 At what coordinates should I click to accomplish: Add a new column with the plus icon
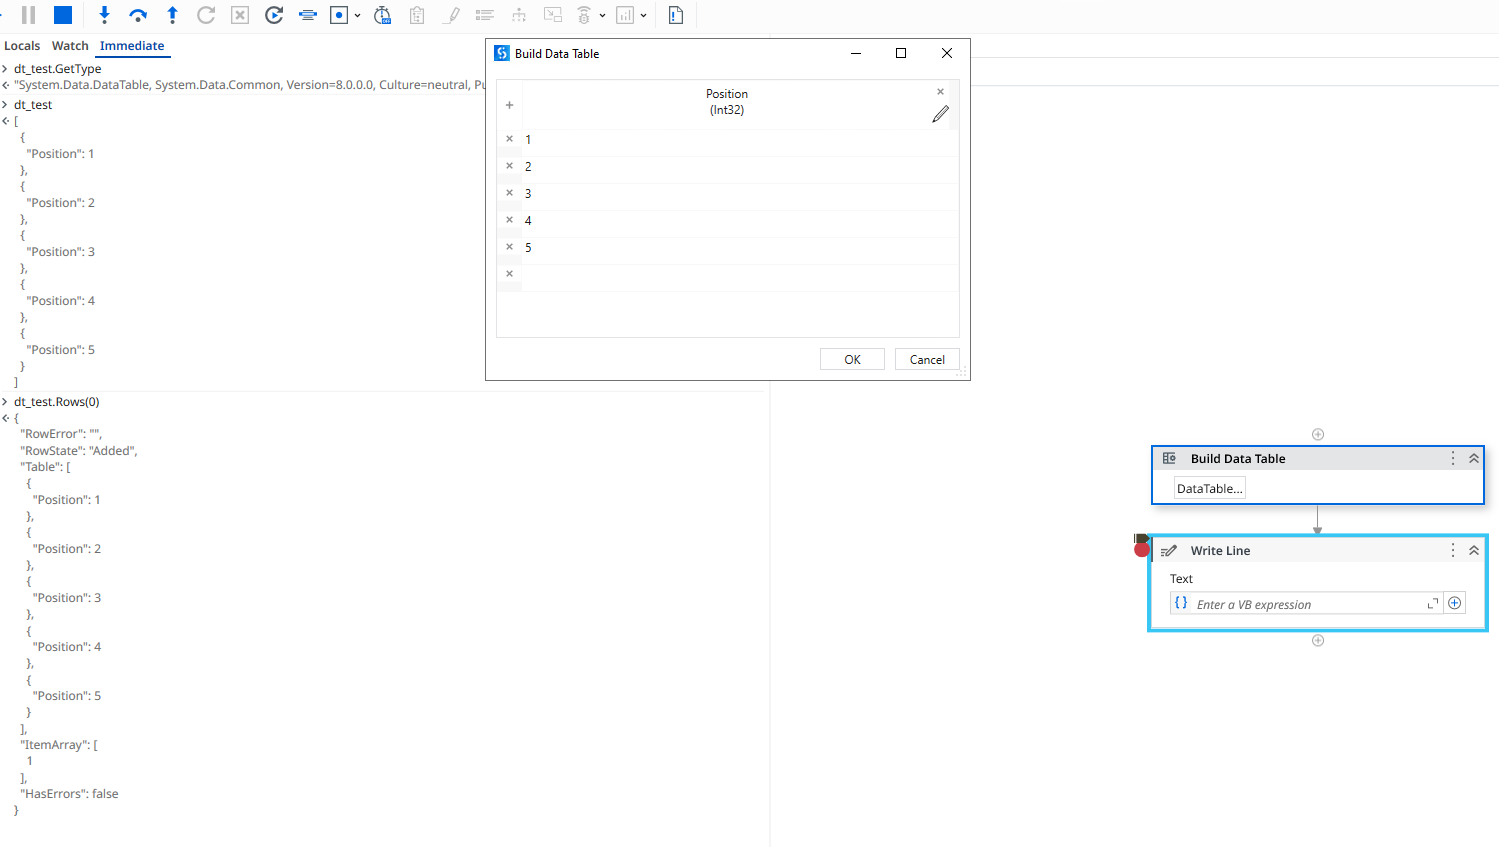pyautogui.click(x=509, y=104)
